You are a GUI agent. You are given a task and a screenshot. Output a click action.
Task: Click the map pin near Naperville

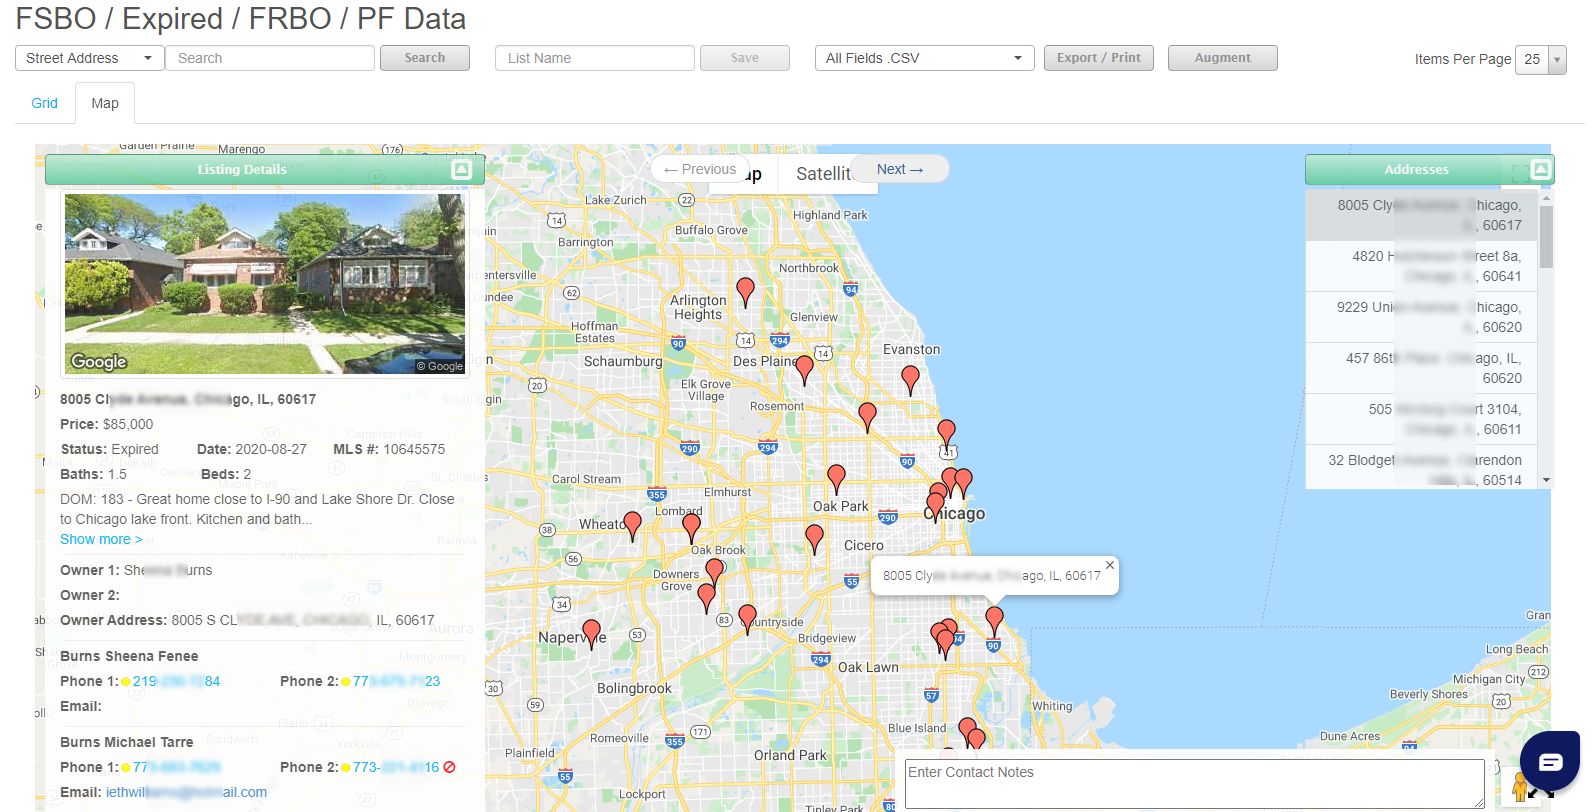point(591,632)
